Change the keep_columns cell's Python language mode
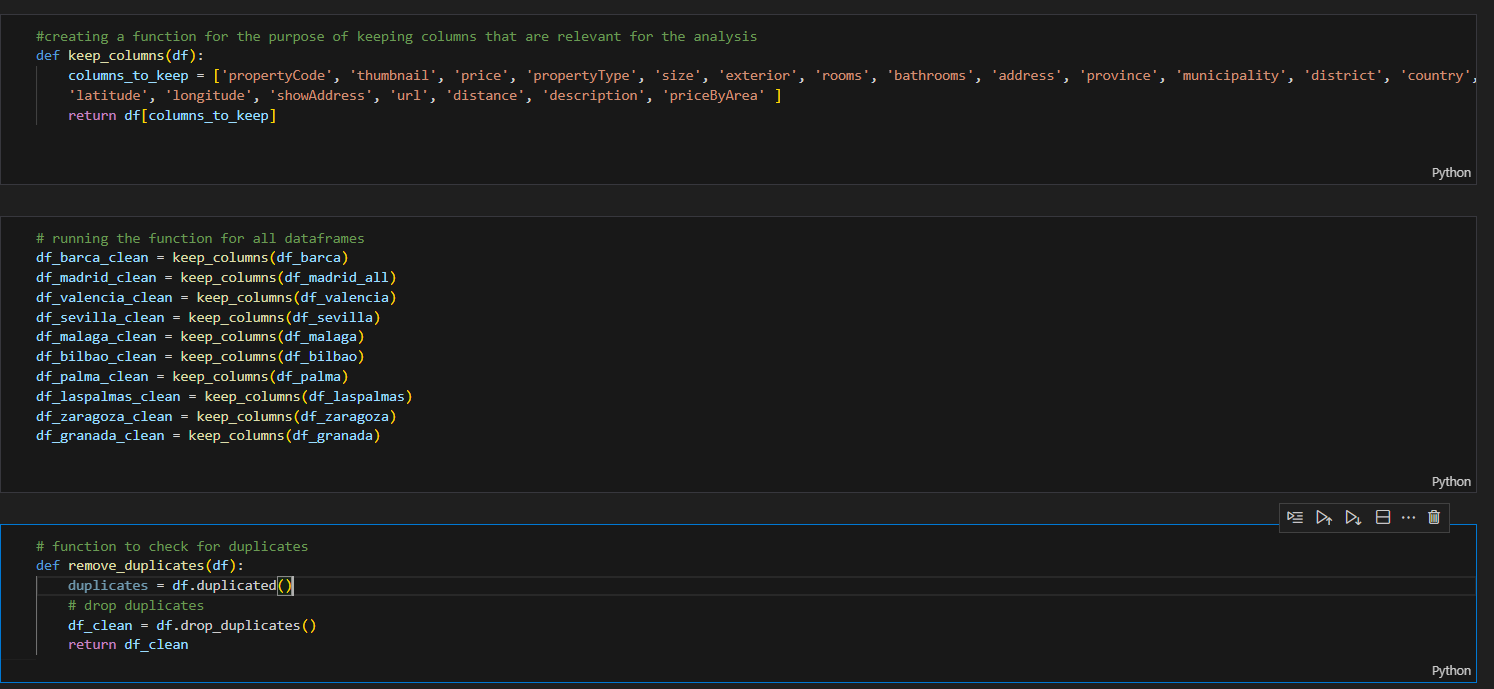 1450,172
